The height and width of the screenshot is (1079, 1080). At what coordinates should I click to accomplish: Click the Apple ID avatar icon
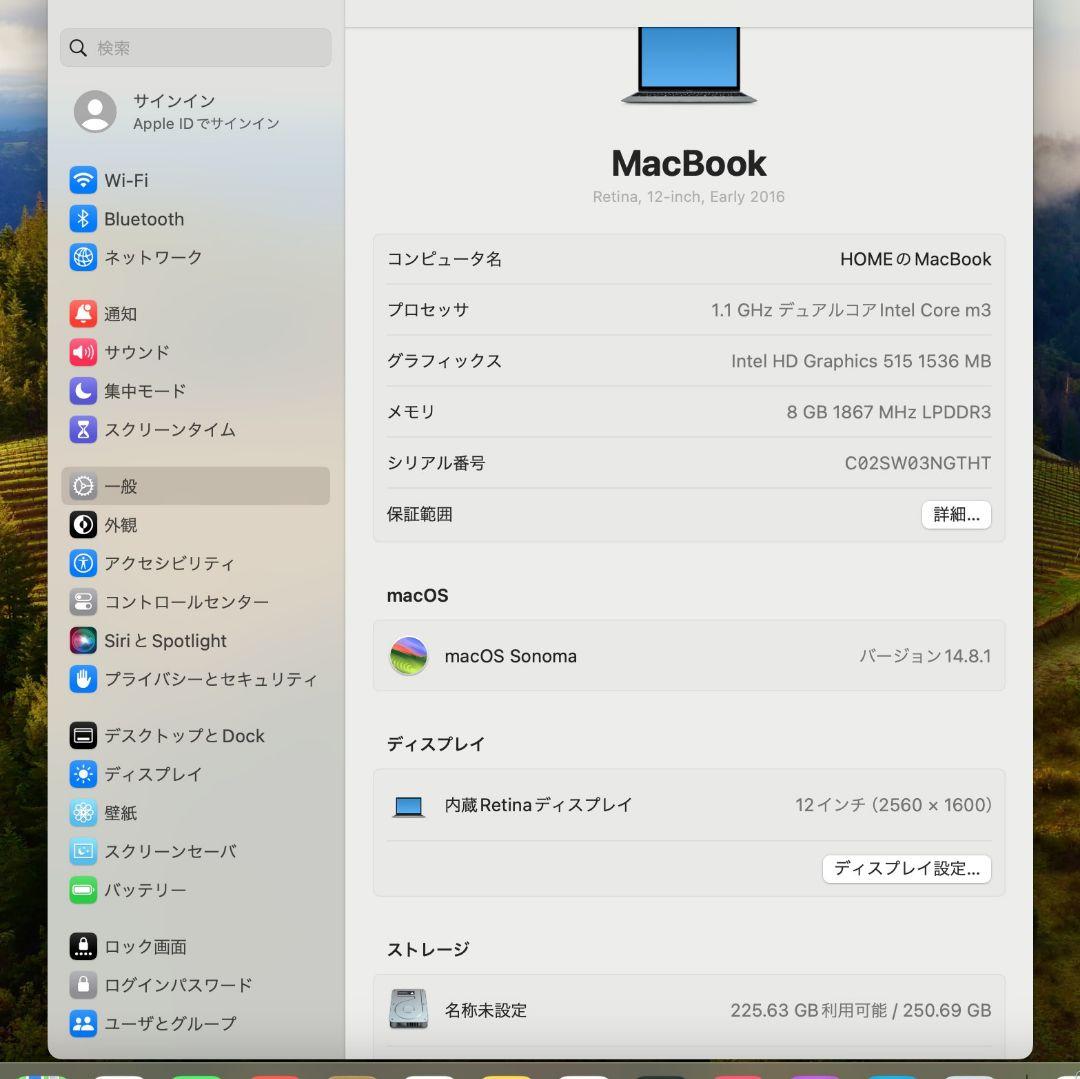point(95,112)
